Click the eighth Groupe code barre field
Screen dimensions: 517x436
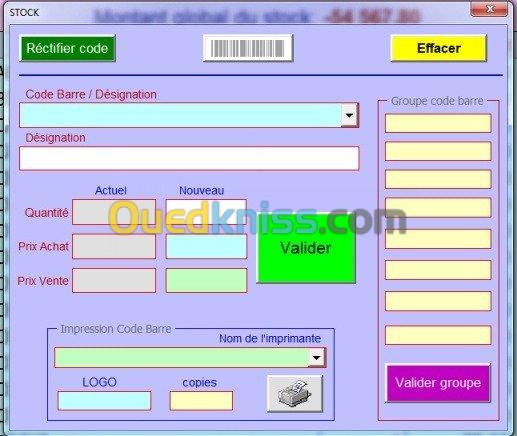[438, 335]
